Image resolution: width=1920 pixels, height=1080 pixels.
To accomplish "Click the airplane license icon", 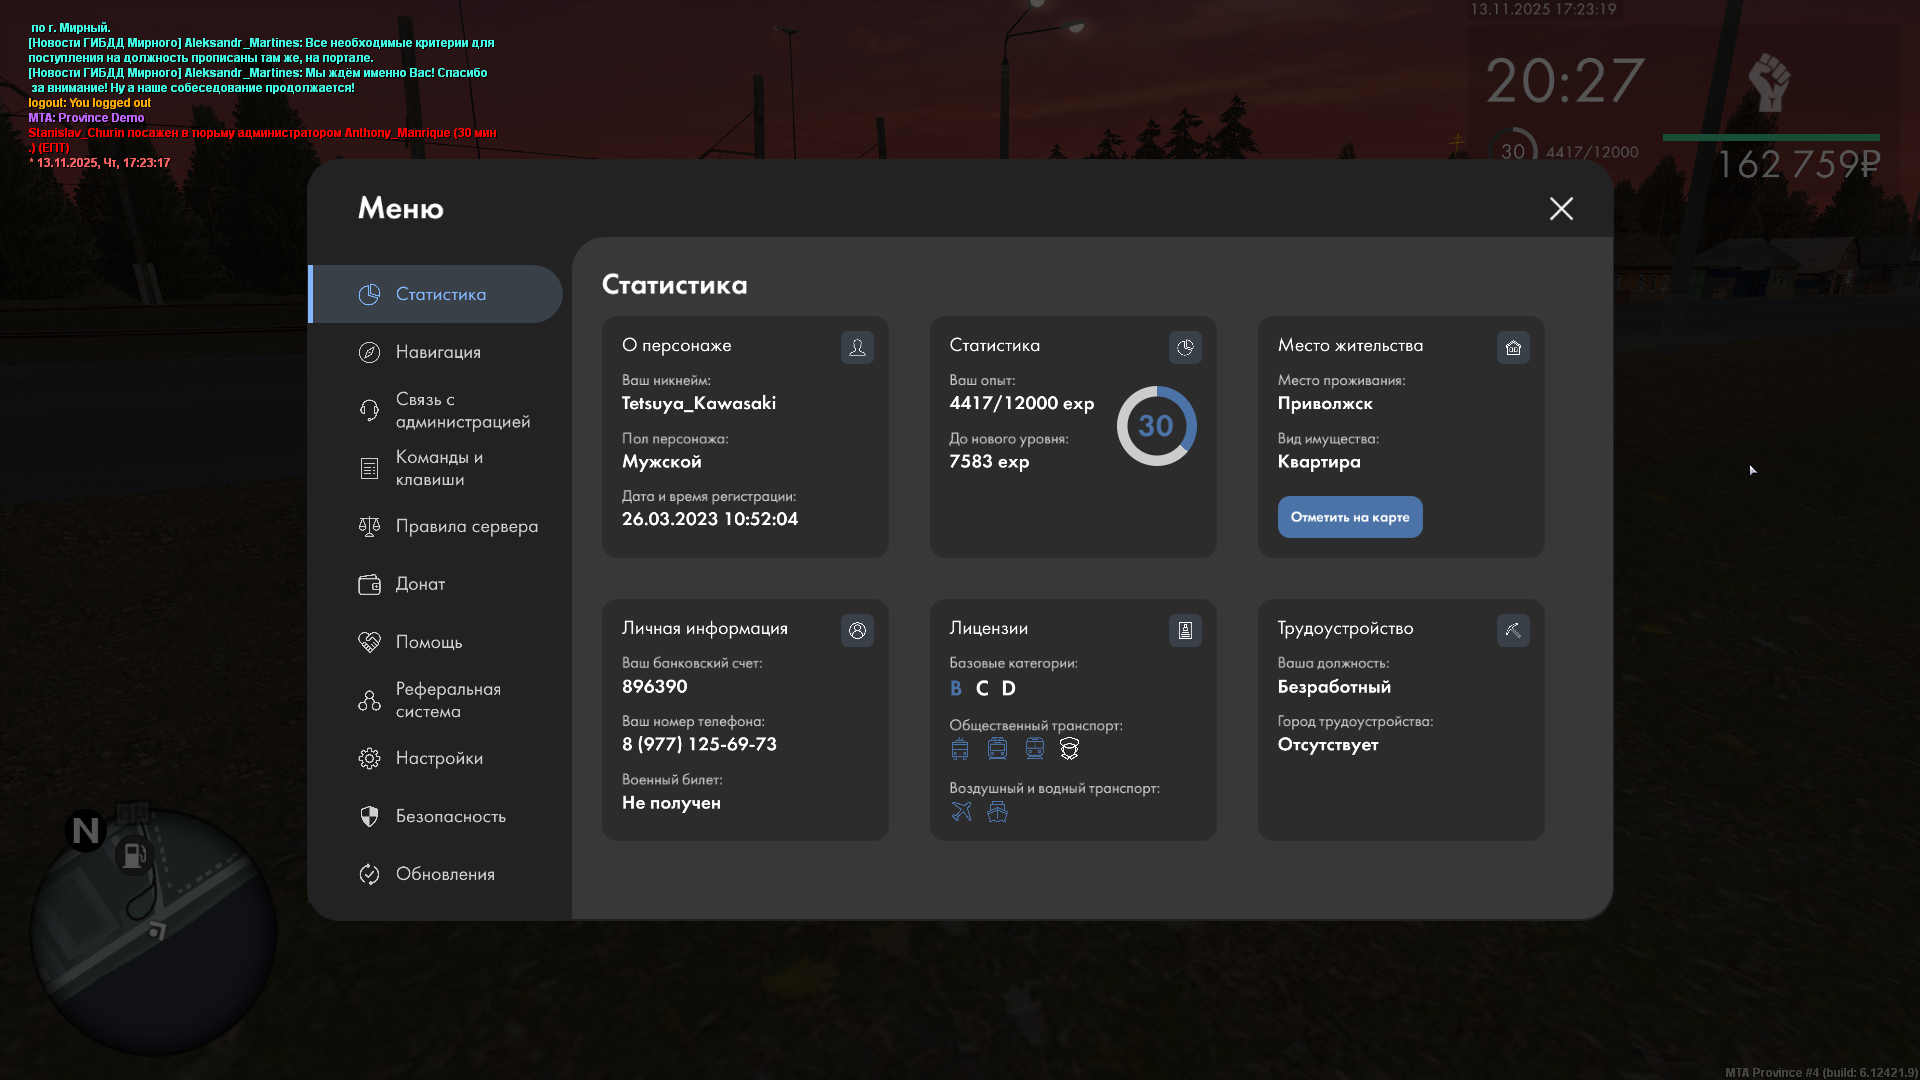I will coord(961,811).
